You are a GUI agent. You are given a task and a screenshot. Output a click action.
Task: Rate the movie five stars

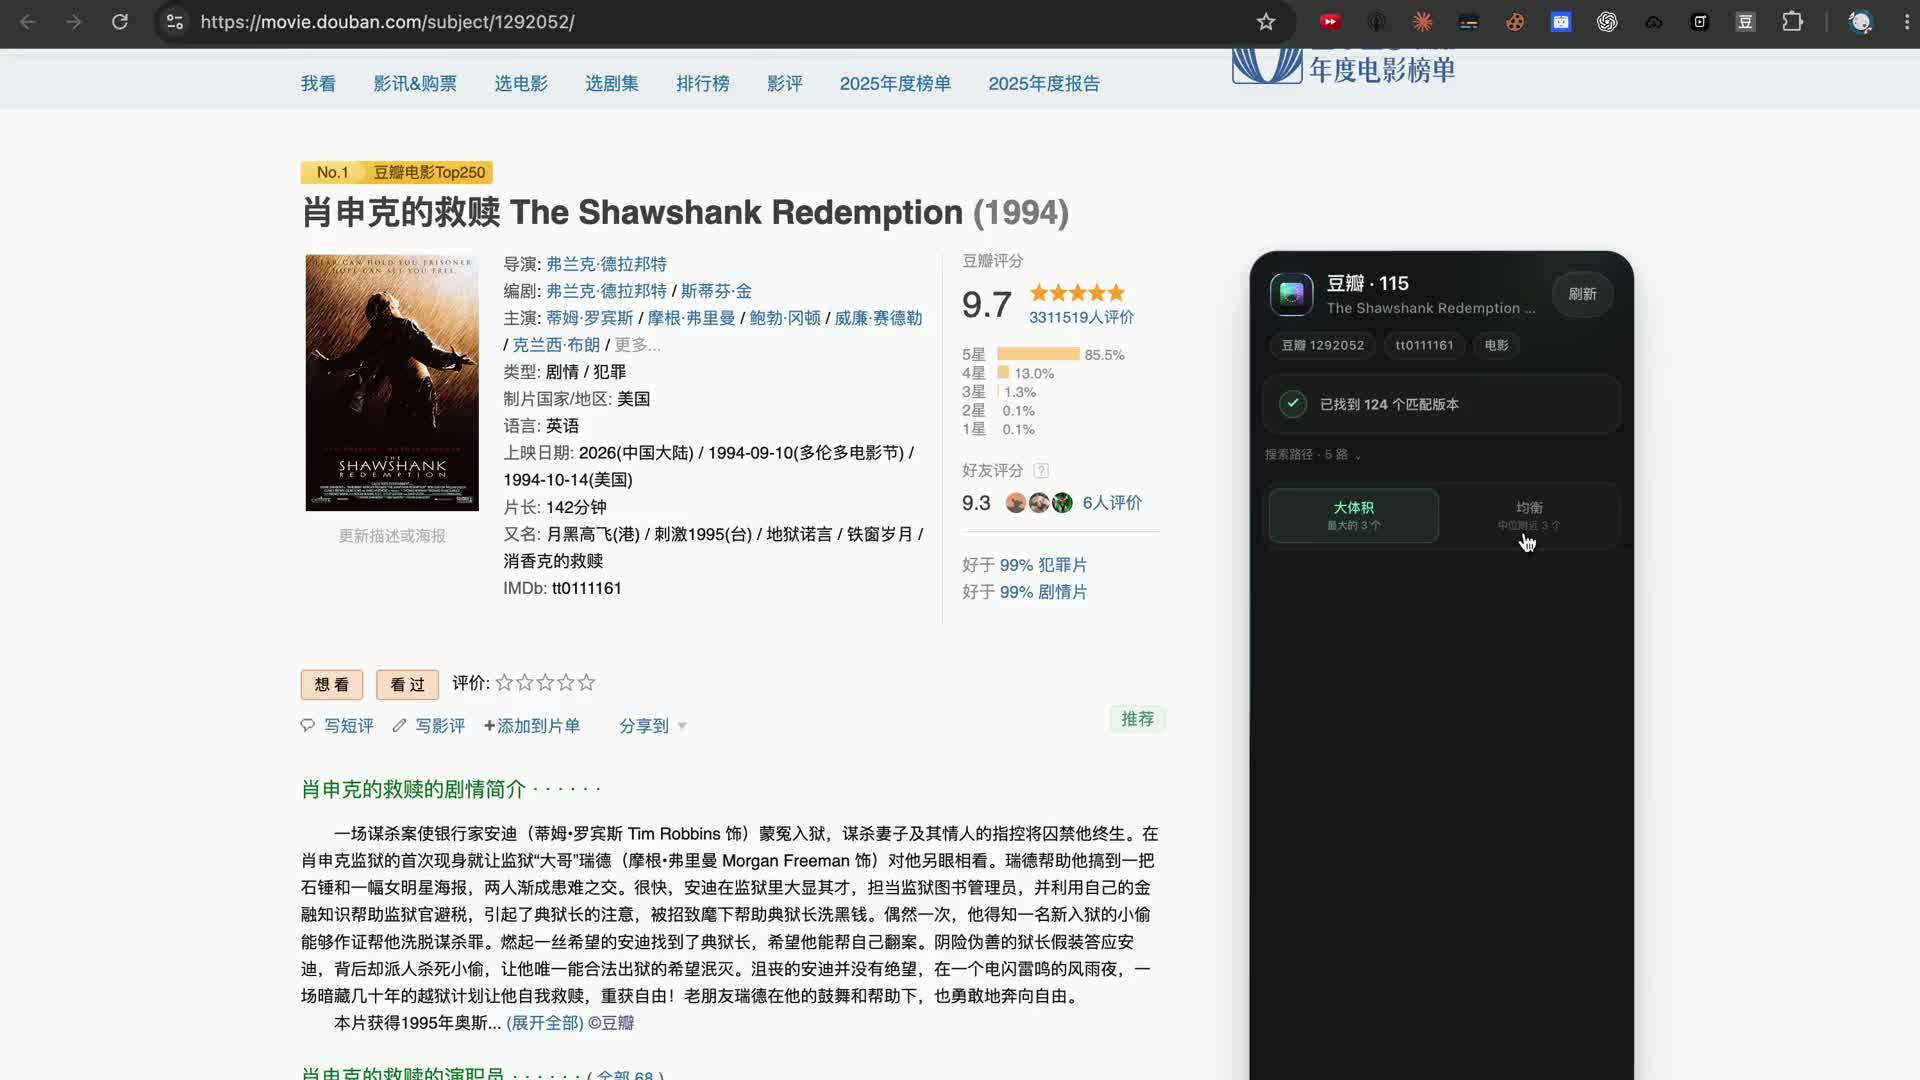click(586, 683)
